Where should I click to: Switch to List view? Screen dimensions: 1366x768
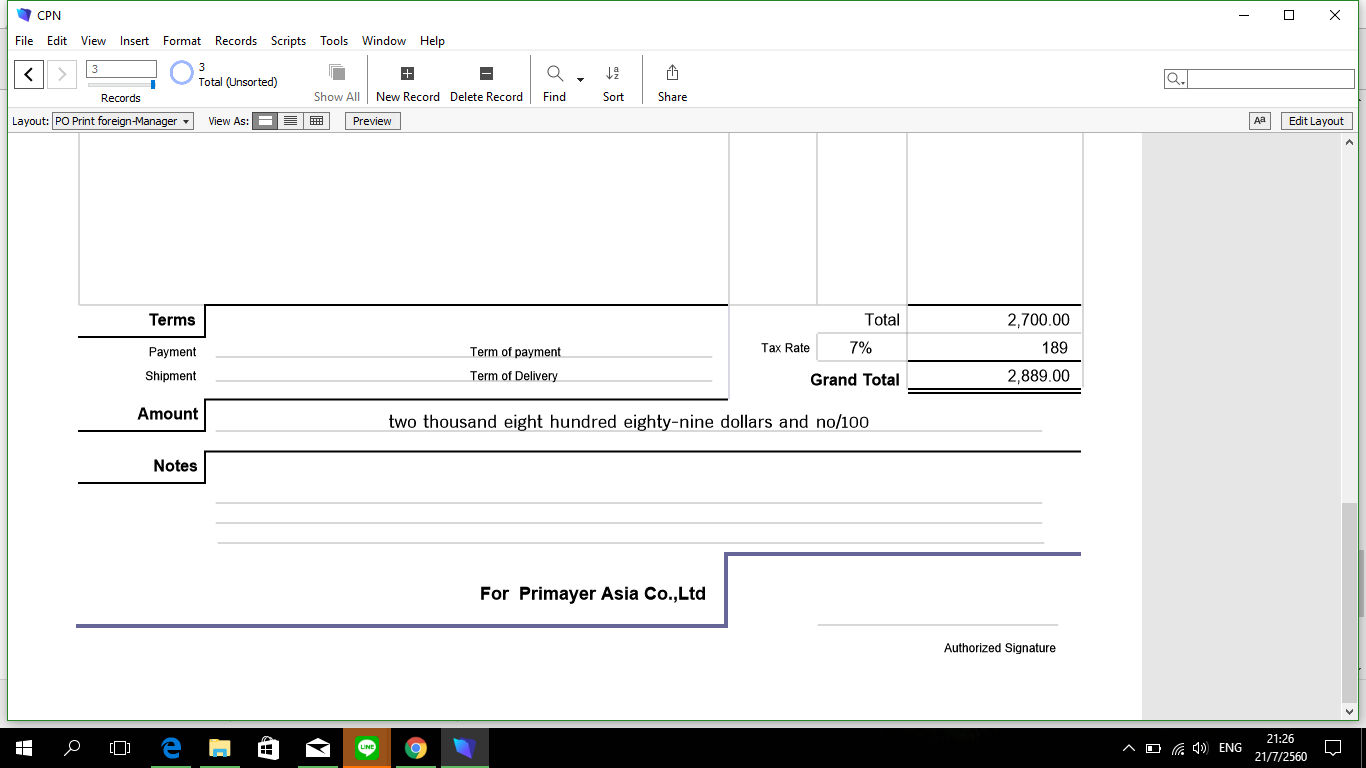tap(291, 121)
